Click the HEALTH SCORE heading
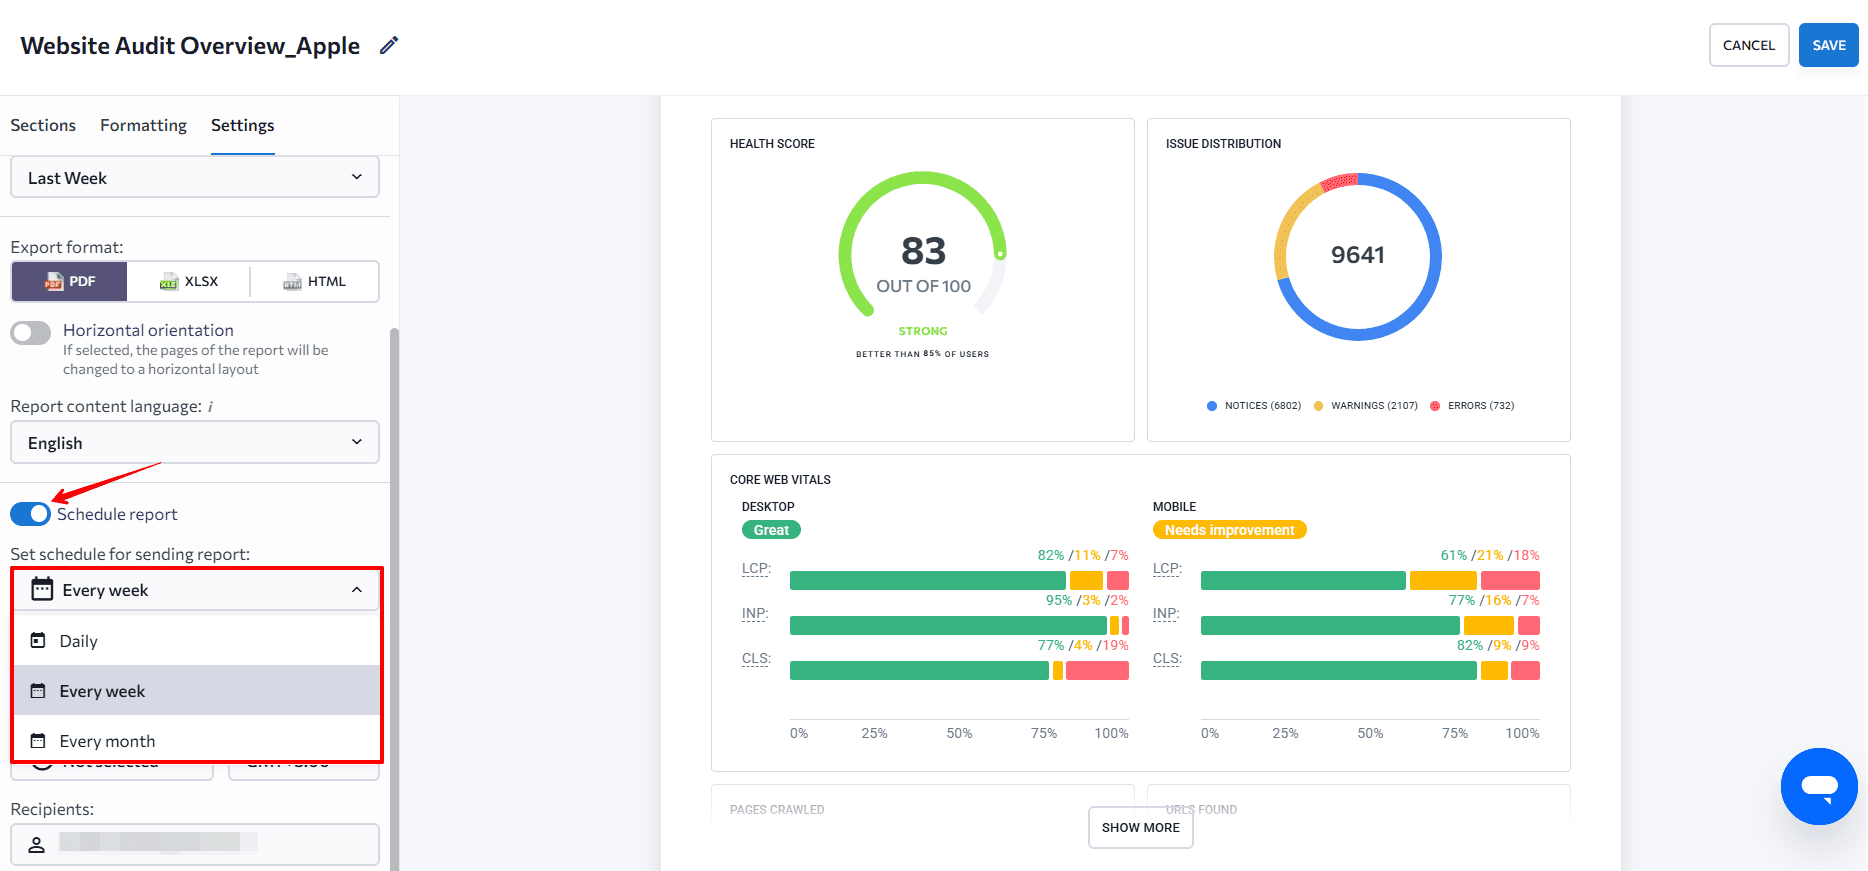This screenshot has width=1868, height=871. click(x=772, y=144)
